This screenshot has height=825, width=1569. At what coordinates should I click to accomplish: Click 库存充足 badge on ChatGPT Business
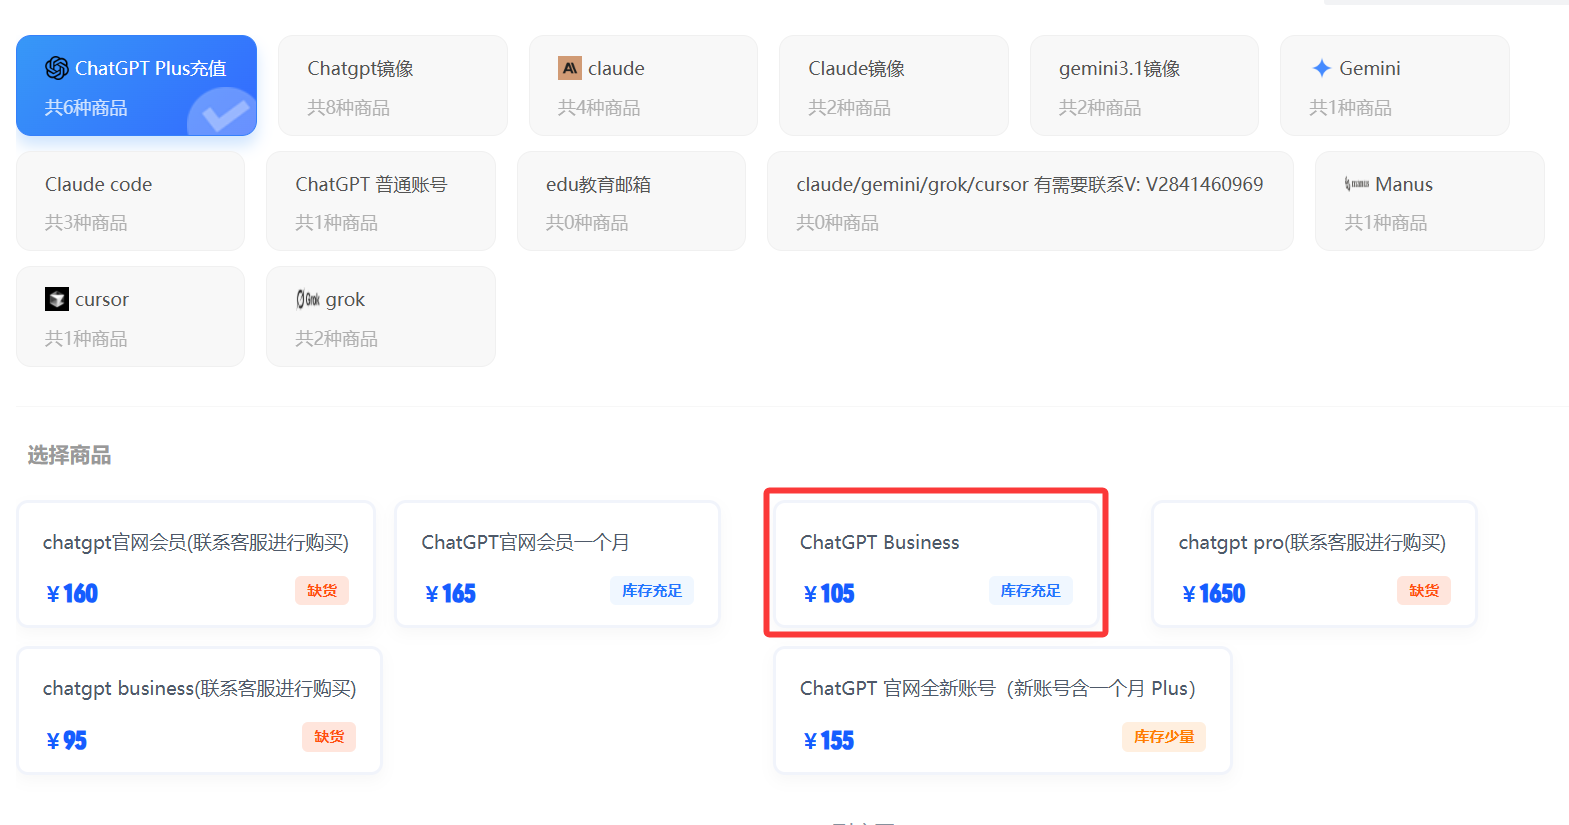click(x=1031, y=591)
